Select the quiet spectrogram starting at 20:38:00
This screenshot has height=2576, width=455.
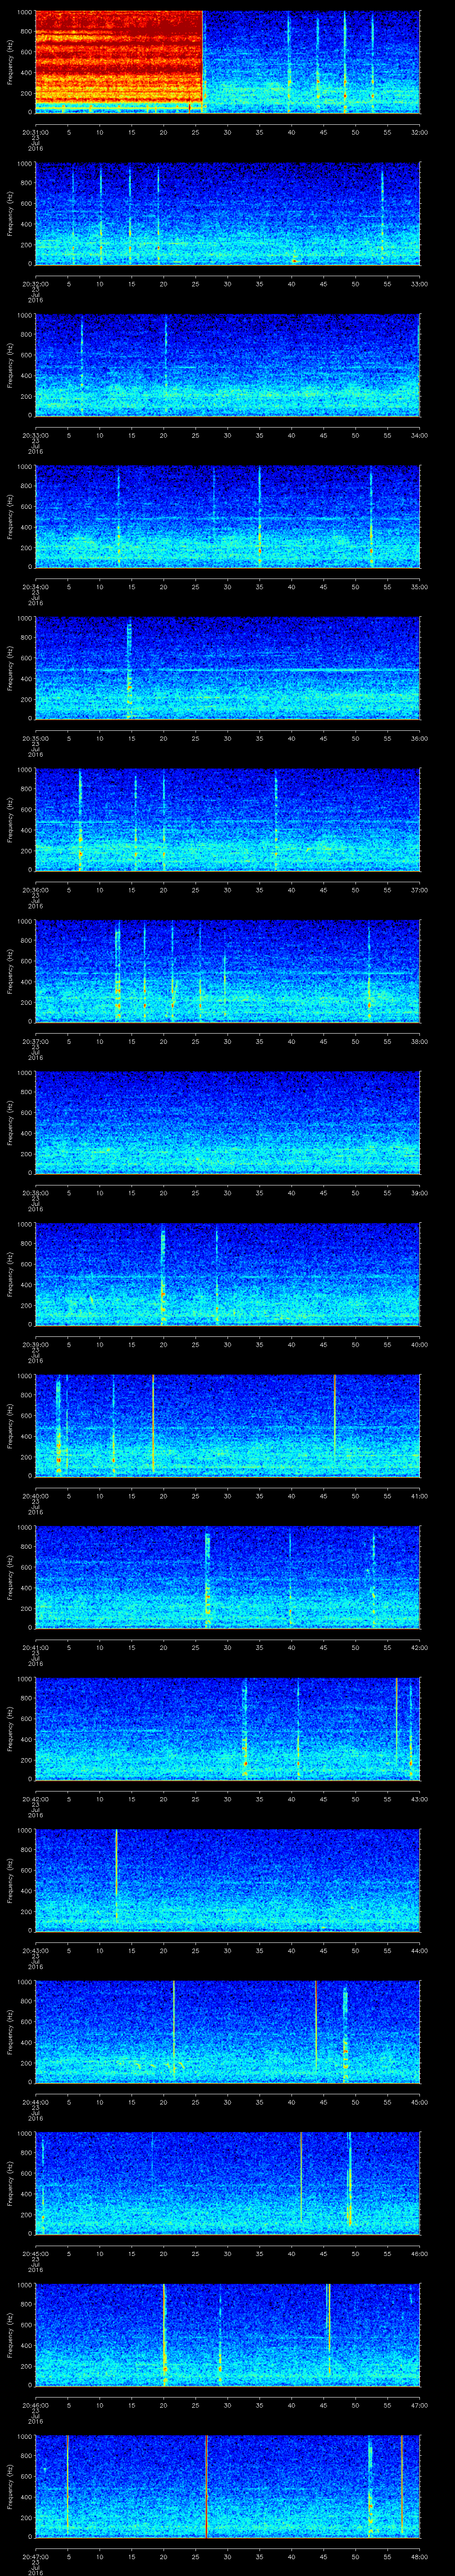pos(228,1122)
